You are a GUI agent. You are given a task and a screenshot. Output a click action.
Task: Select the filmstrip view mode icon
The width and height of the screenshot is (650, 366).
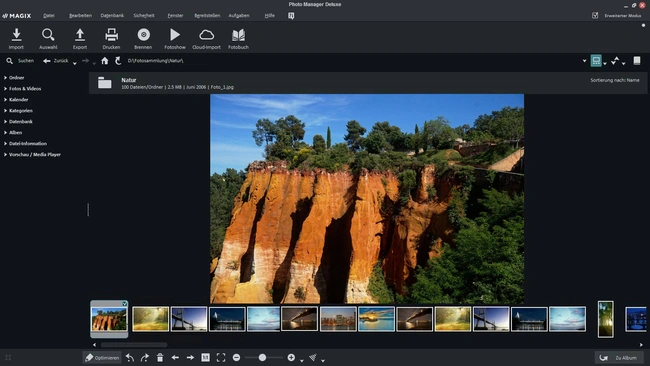click(596, 61)
